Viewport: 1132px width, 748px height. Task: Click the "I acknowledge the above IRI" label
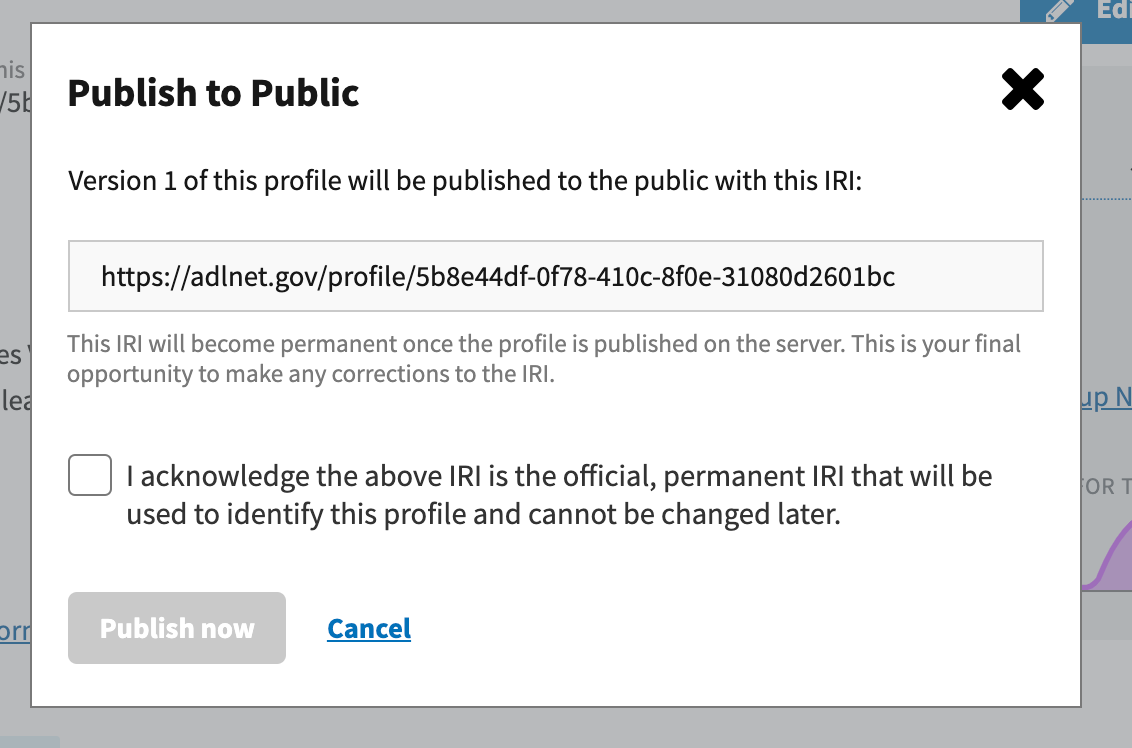(x=559, y=495)
